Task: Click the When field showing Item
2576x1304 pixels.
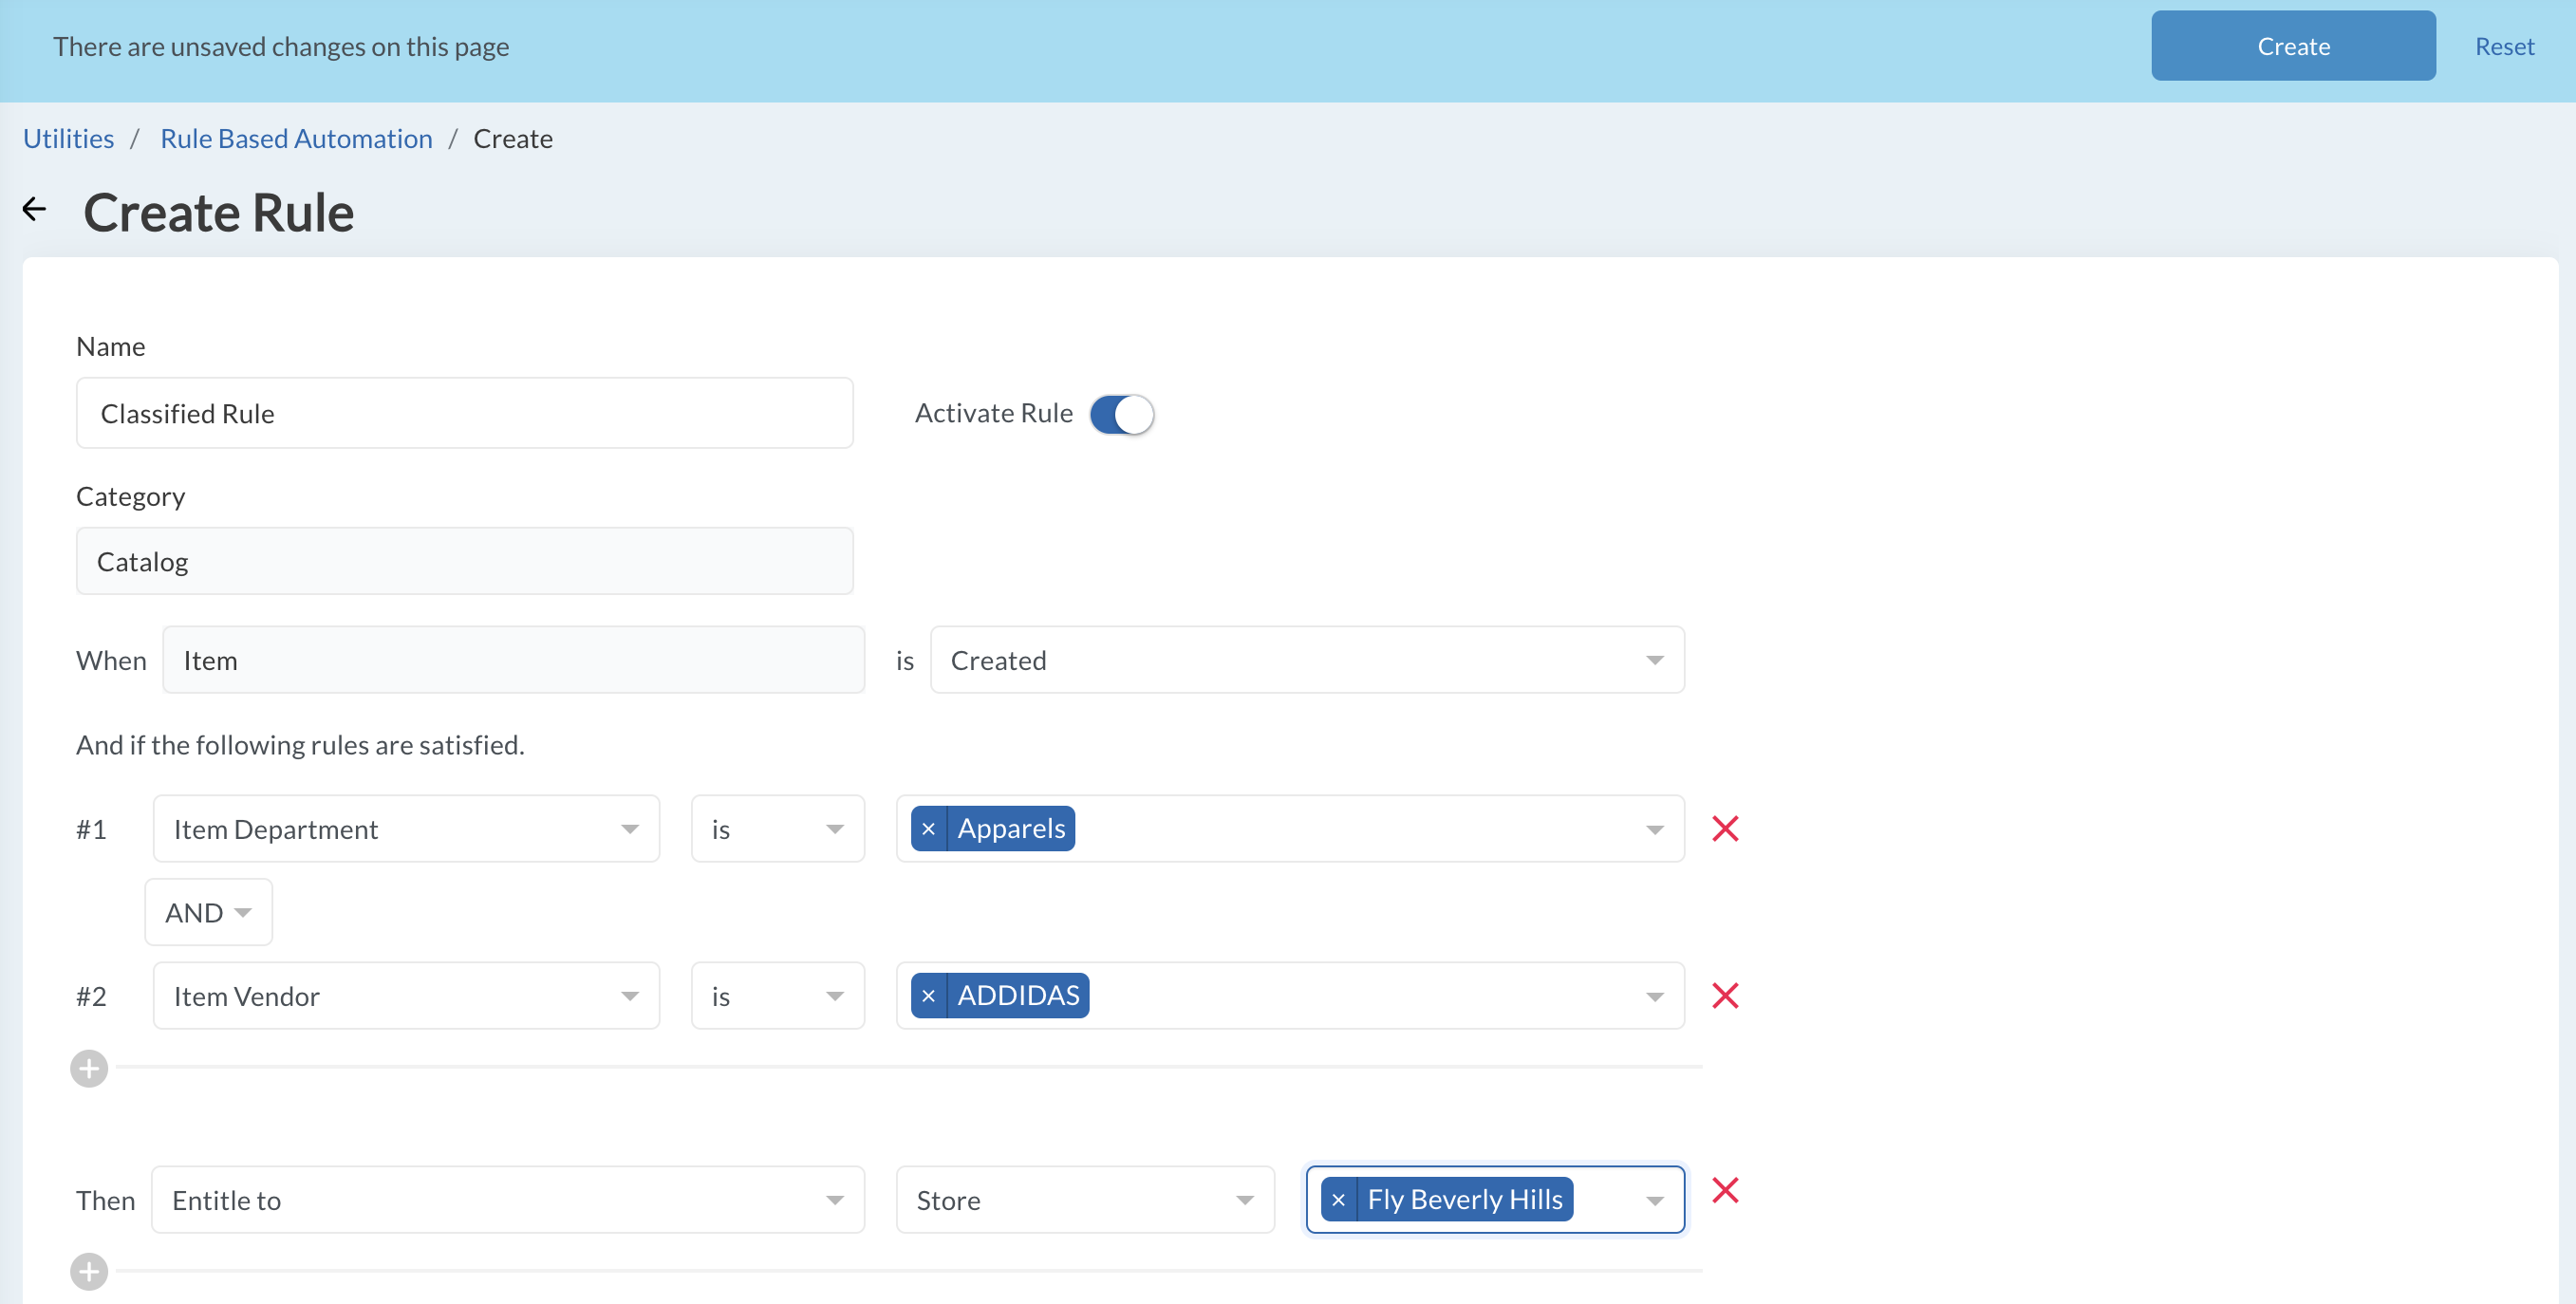Action: (513, 660)
